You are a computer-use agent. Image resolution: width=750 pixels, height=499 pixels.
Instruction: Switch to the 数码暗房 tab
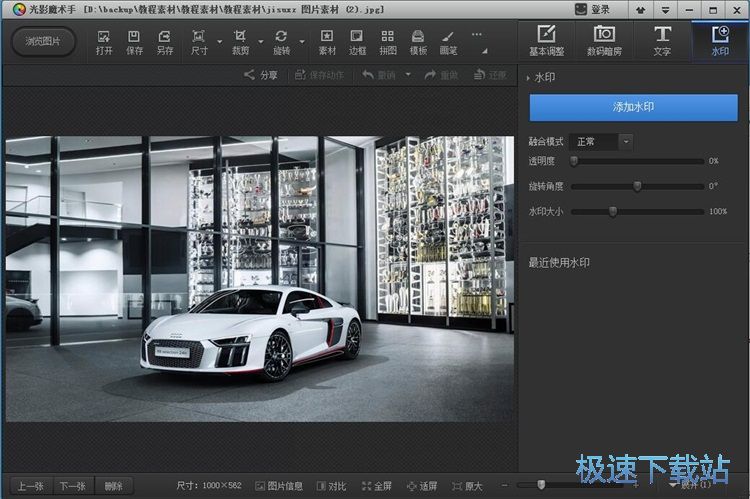(604, 41)
